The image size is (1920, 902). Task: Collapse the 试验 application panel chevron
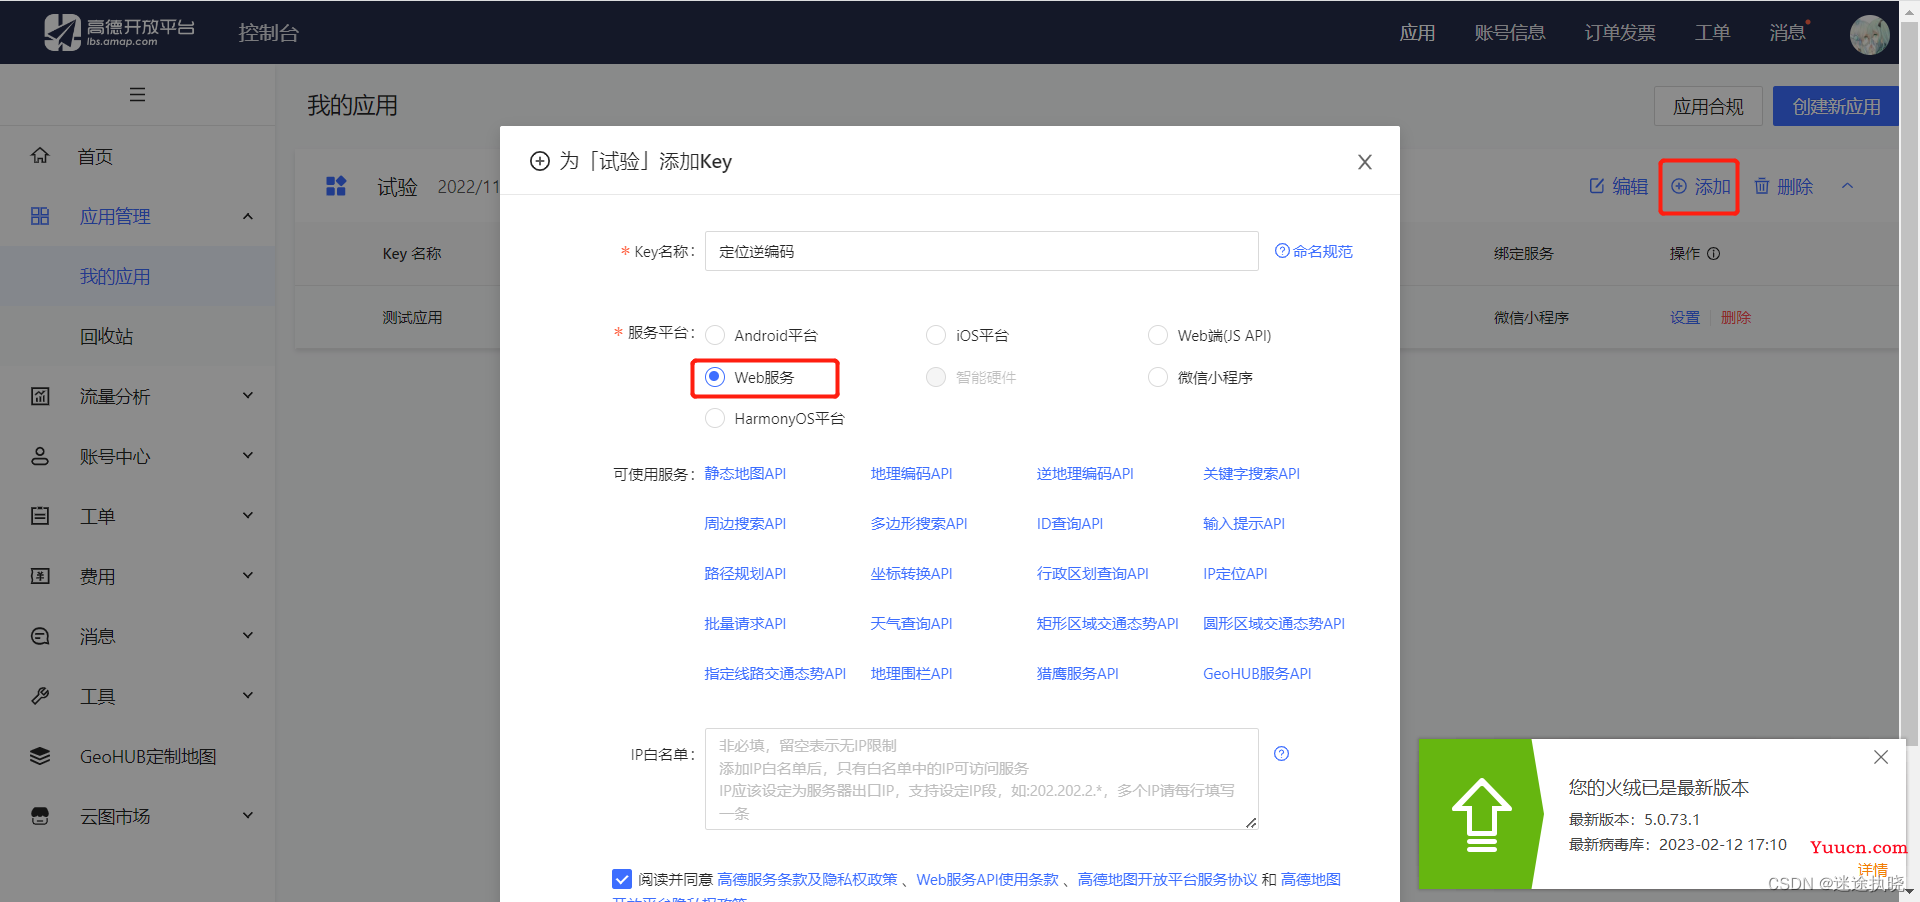coord(1847,186)
